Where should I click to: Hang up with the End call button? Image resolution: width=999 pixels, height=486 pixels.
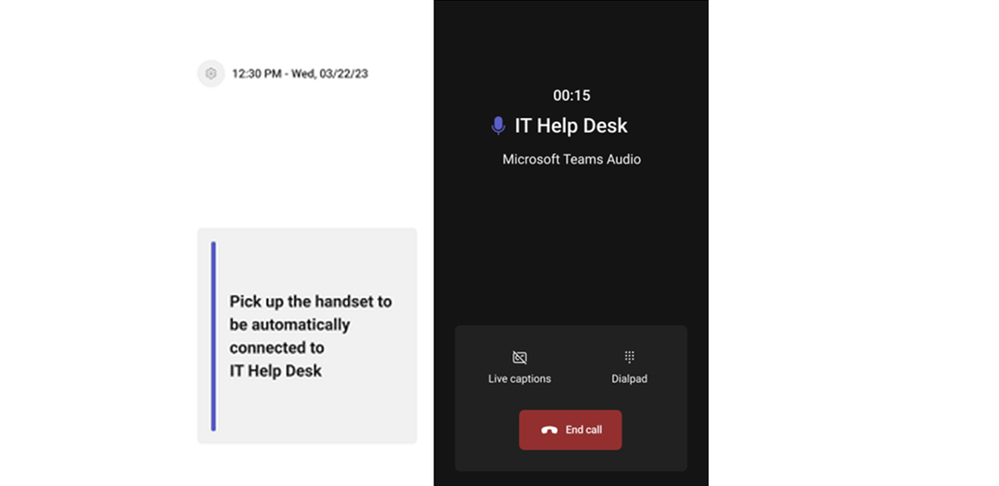click(x=570, y=430)
